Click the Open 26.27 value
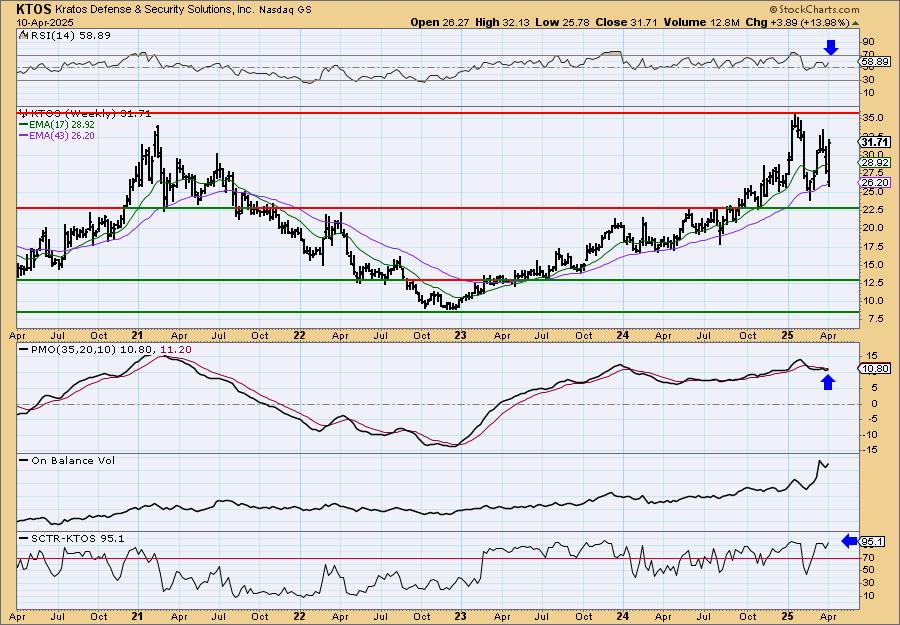Screen dimensions: 900x625 click(x=440, y=22)
